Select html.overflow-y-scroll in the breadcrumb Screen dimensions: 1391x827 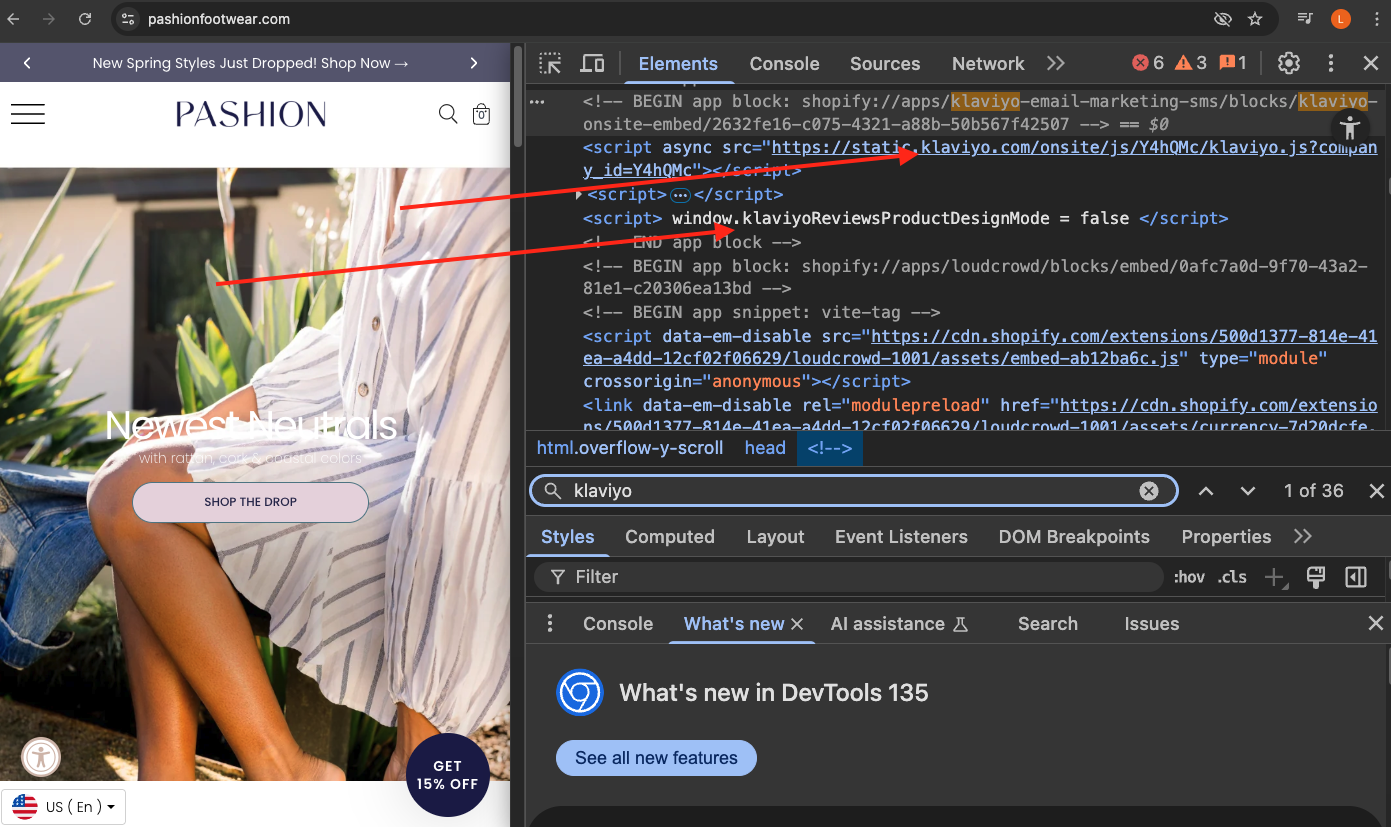630,448
